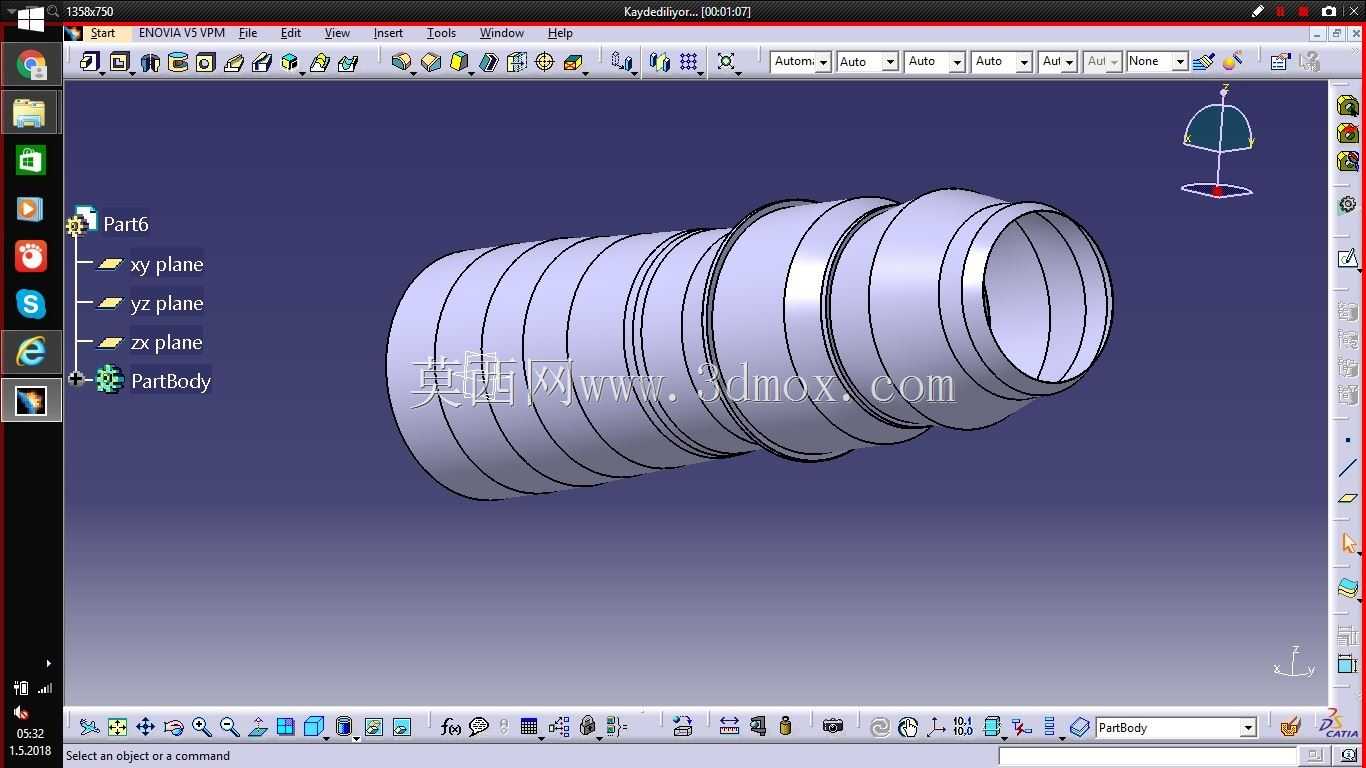The height and width of the screenshot is (768, 1366).
Task: Select the Remove Face tool
Action: tap(573, 62)
